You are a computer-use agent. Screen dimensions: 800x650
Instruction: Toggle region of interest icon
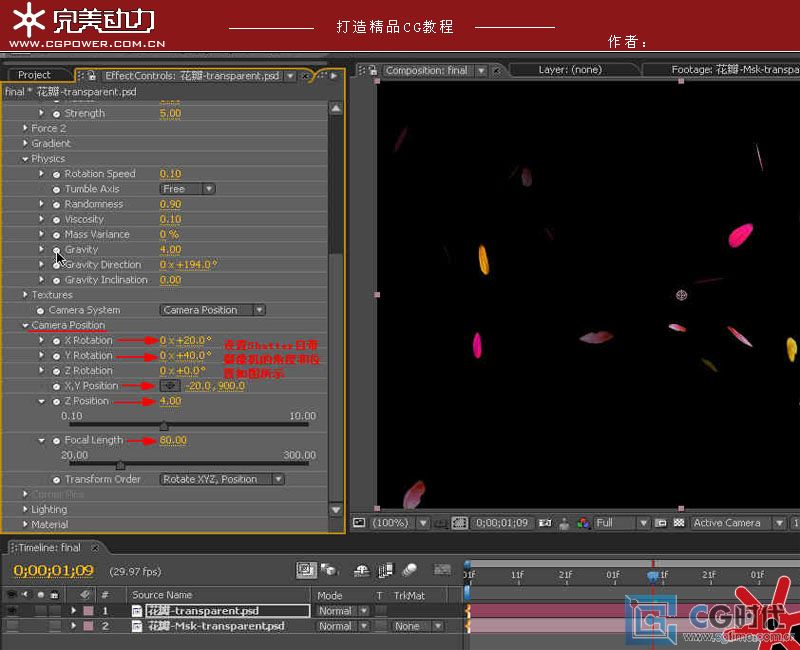[x=661, y=523]
